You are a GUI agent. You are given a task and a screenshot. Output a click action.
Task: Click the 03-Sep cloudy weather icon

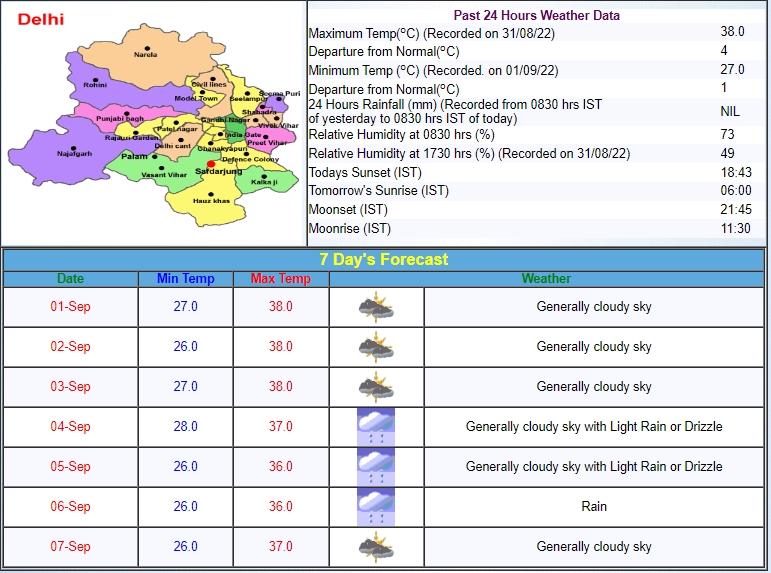pyautogui.click(x=376, y=387)
